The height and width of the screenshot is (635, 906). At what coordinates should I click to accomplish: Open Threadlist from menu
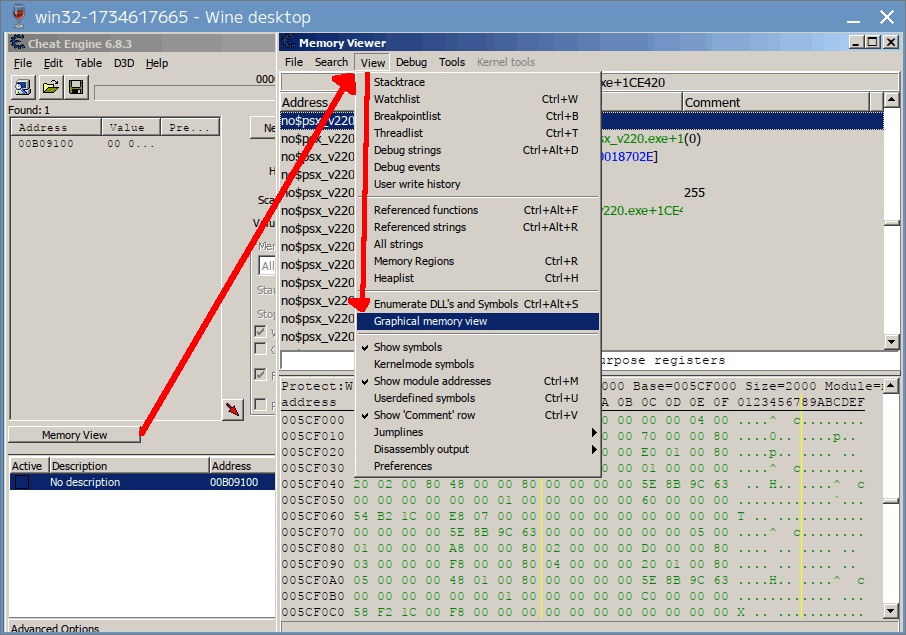click(x=477, y=133)
